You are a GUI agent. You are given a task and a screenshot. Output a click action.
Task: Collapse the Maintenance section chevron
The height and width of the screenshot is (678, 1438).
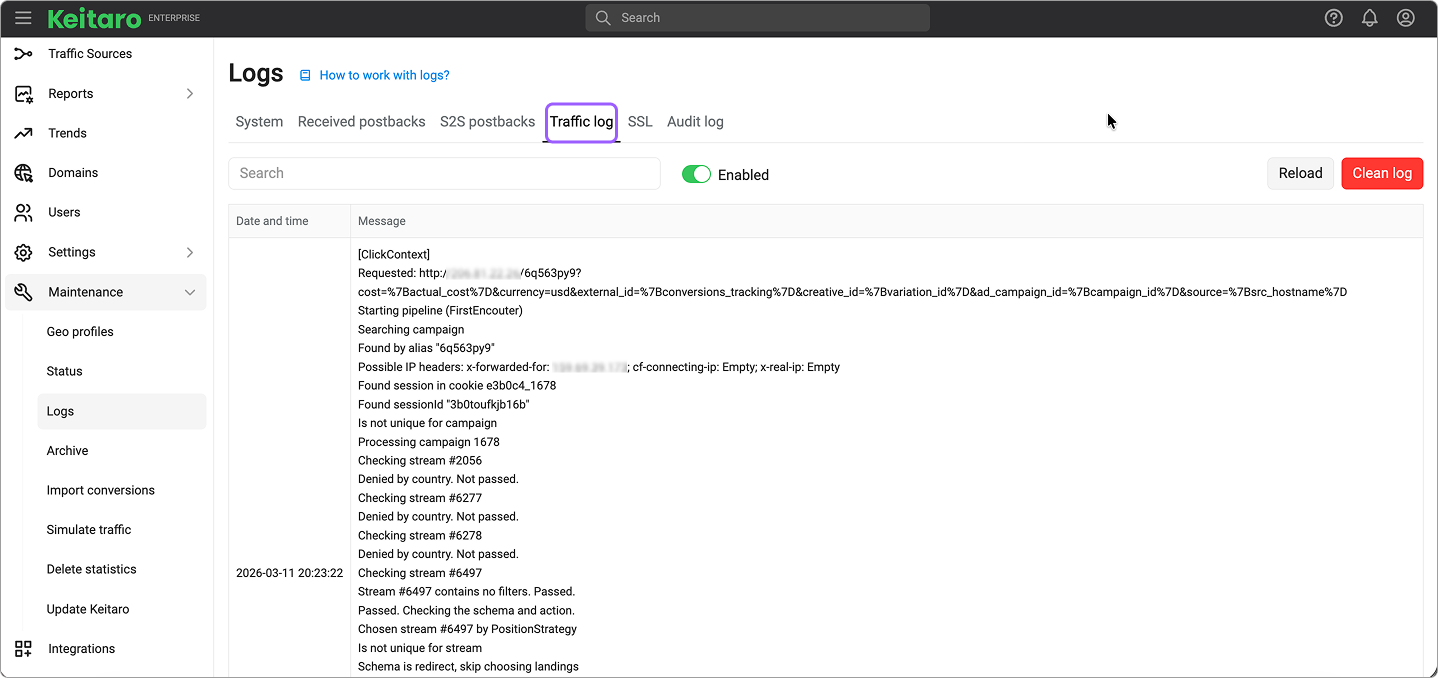[x=190, y=292]
